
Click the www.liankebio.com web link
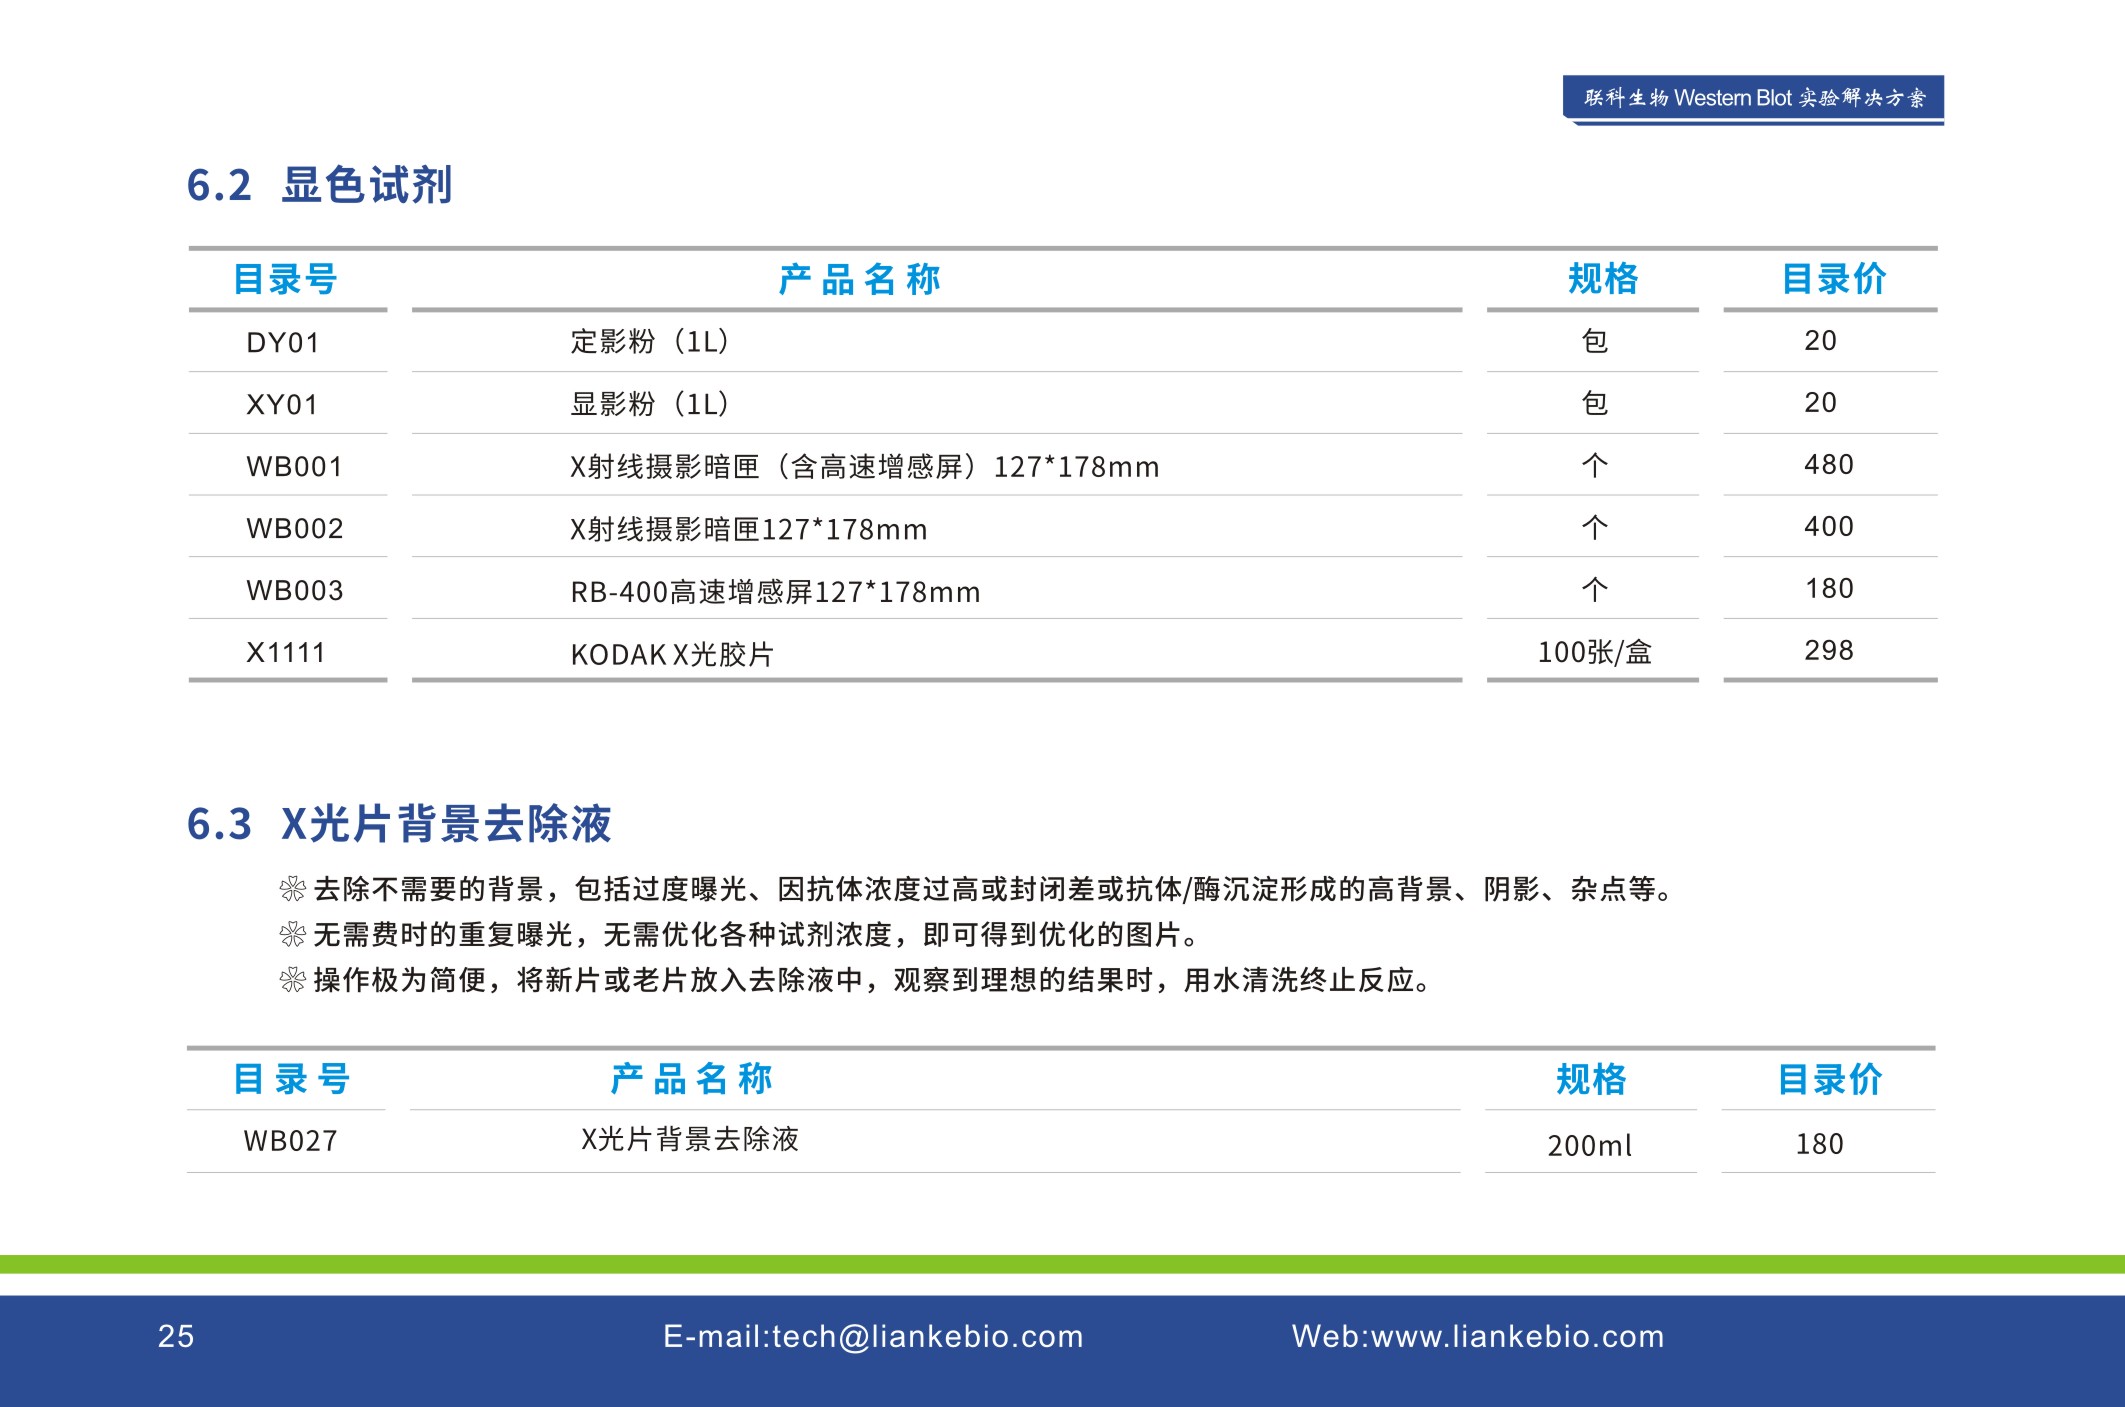(1517, 1336)
